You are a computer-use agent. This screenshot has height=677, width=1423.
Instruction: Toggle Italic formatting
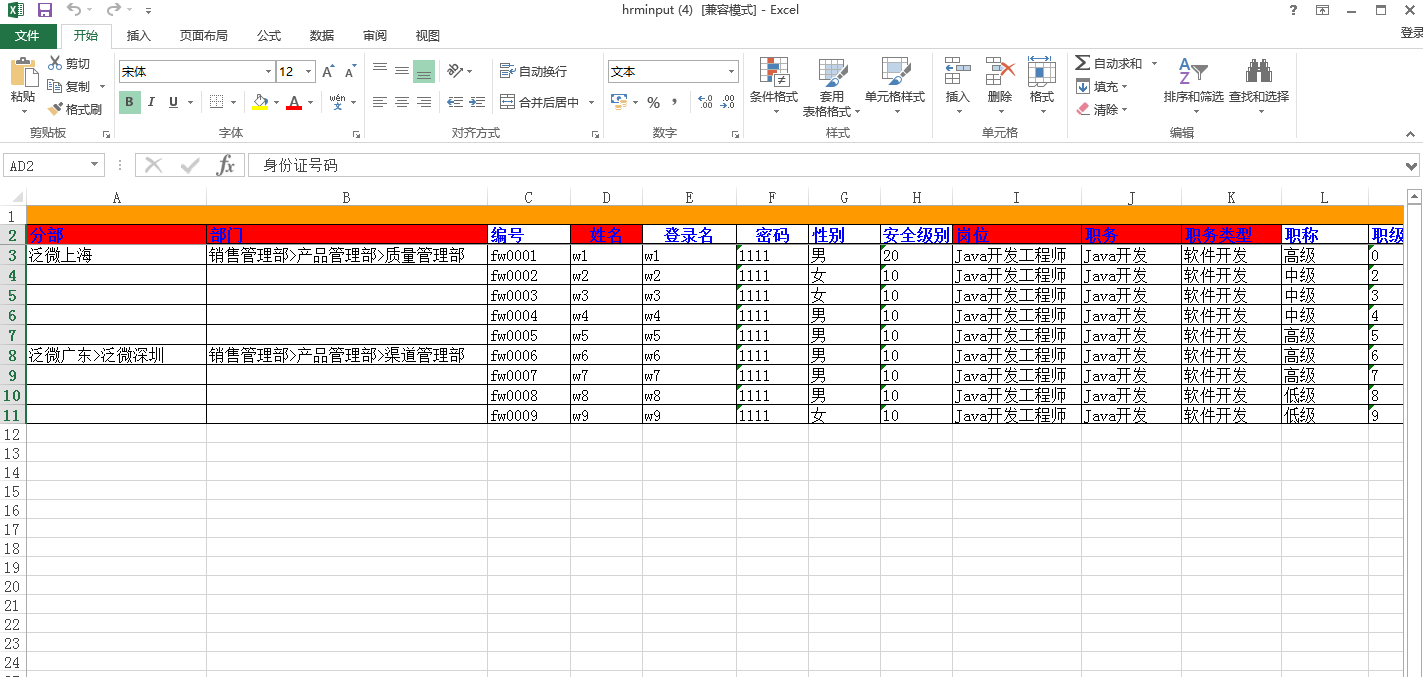point(151,102)
